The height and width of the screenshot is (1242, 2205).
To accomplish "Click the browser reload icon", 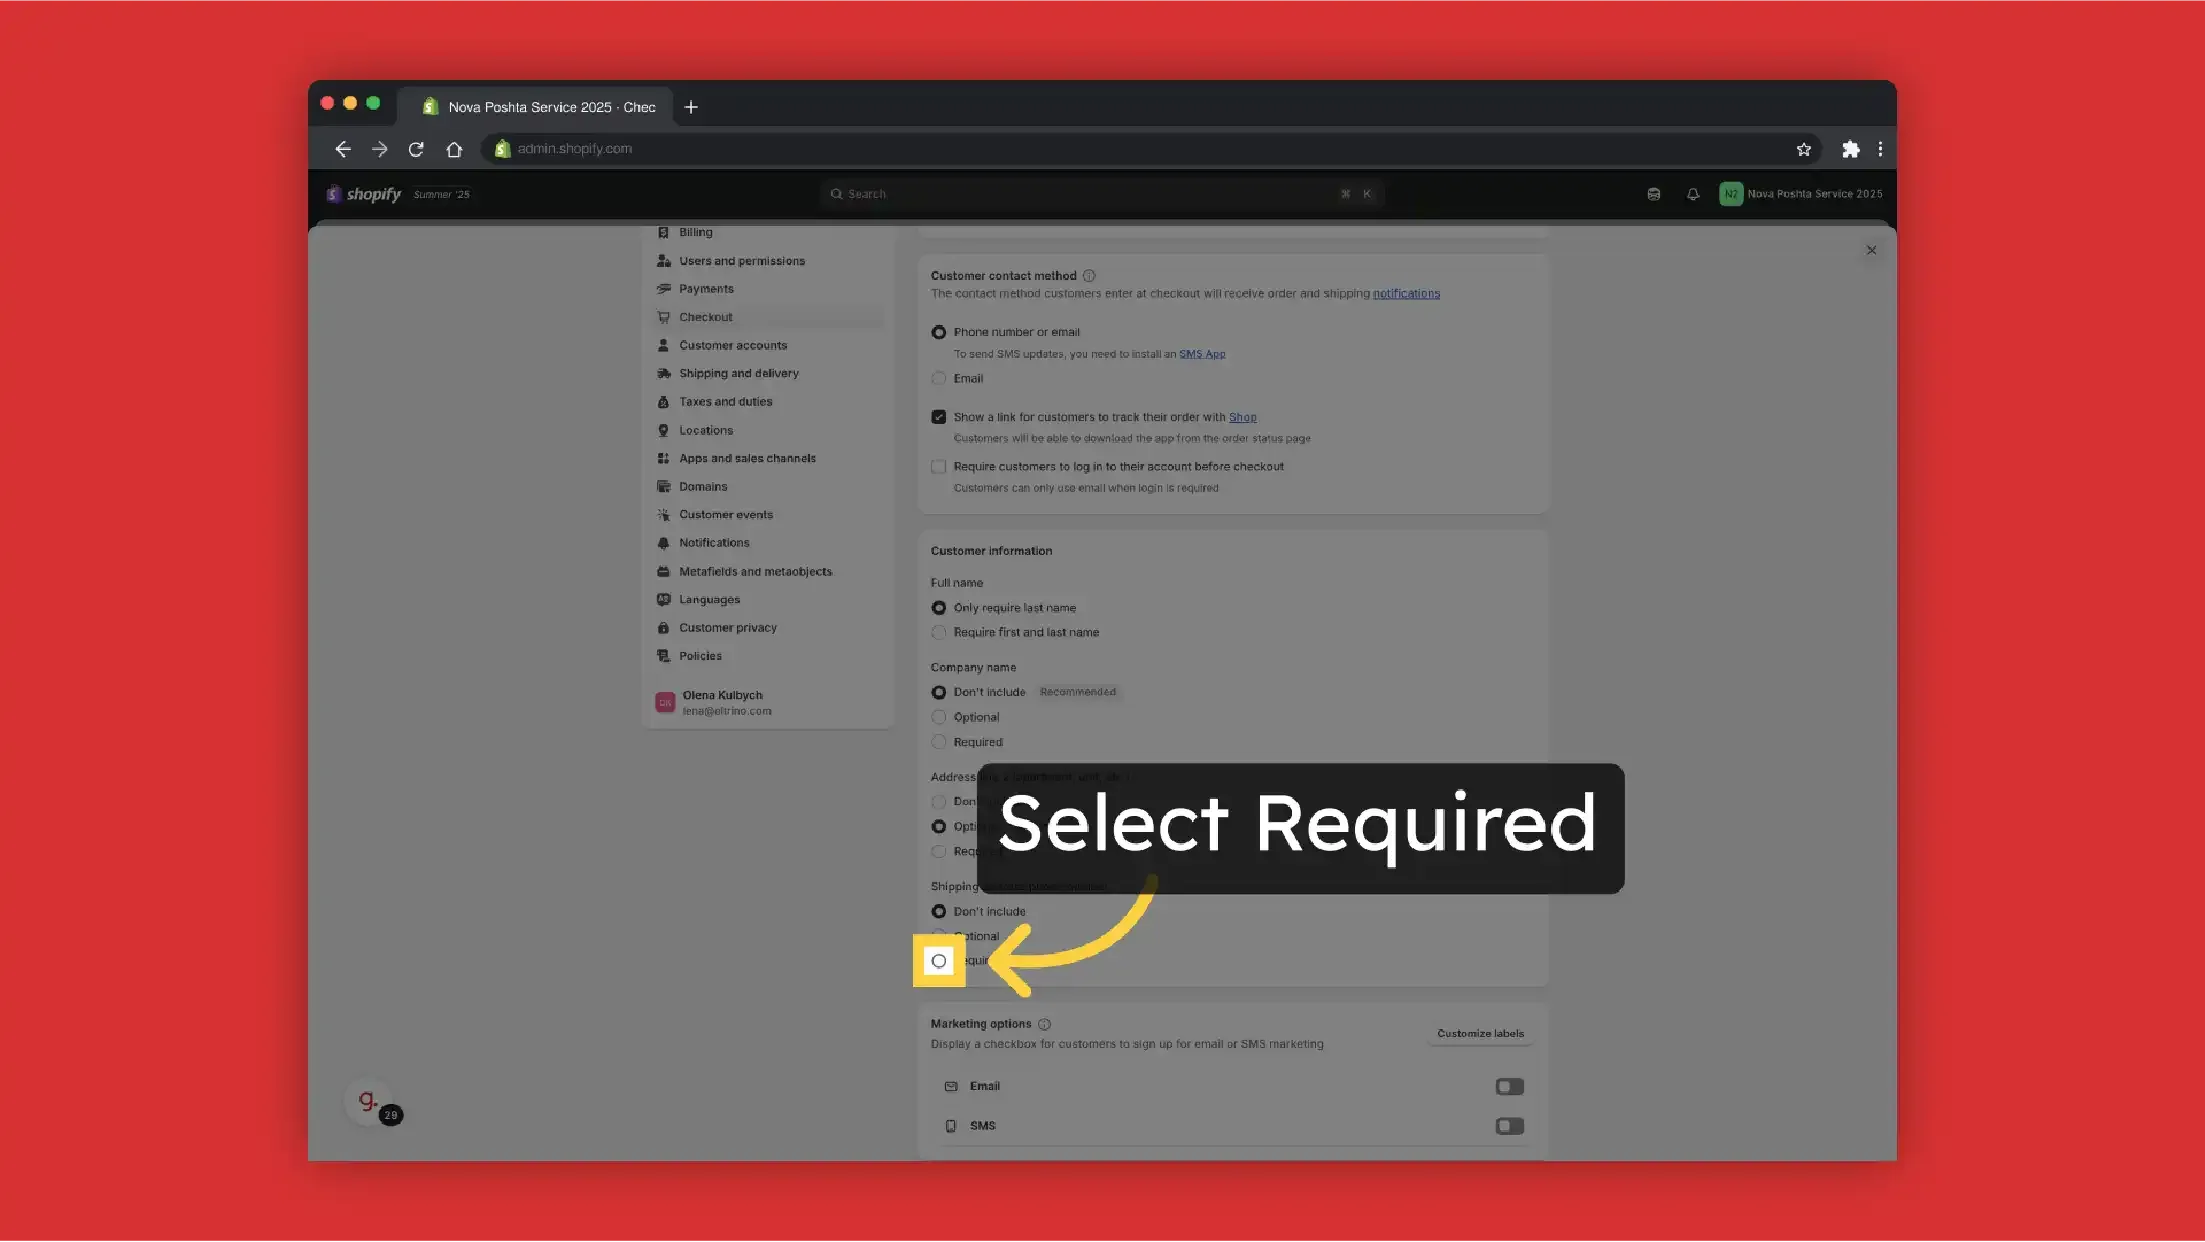I will coord(416,149).
